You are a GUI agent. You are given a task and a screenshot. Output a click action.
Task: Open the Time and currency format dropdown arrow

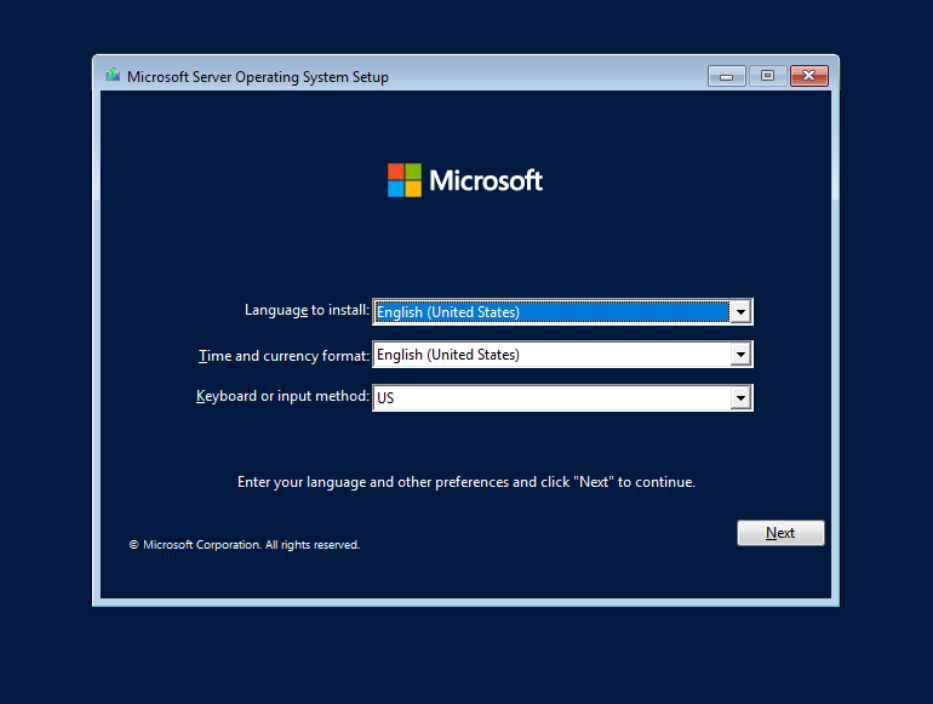click(740, 355)
